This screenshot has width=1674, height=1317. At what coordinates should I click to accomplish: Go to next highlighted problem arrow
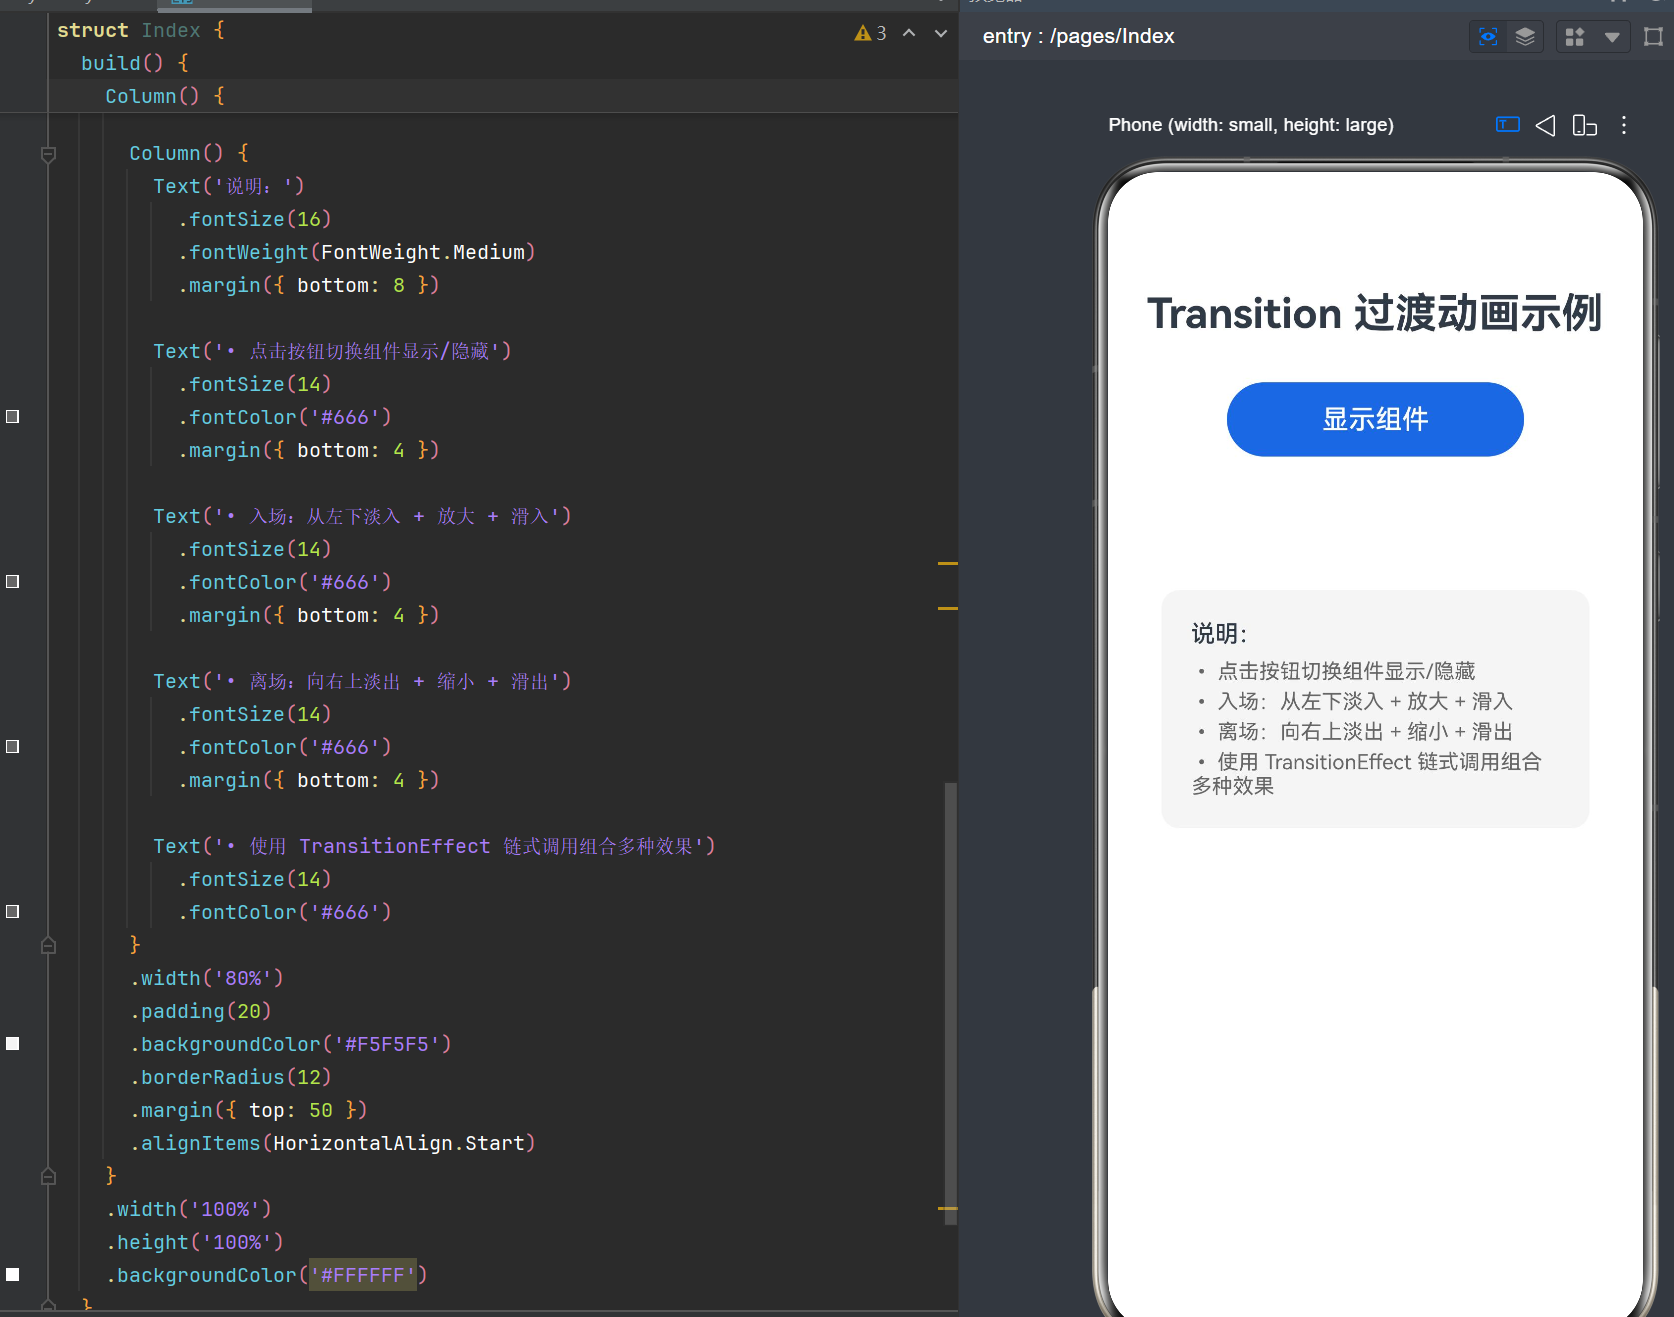(941, 33)
